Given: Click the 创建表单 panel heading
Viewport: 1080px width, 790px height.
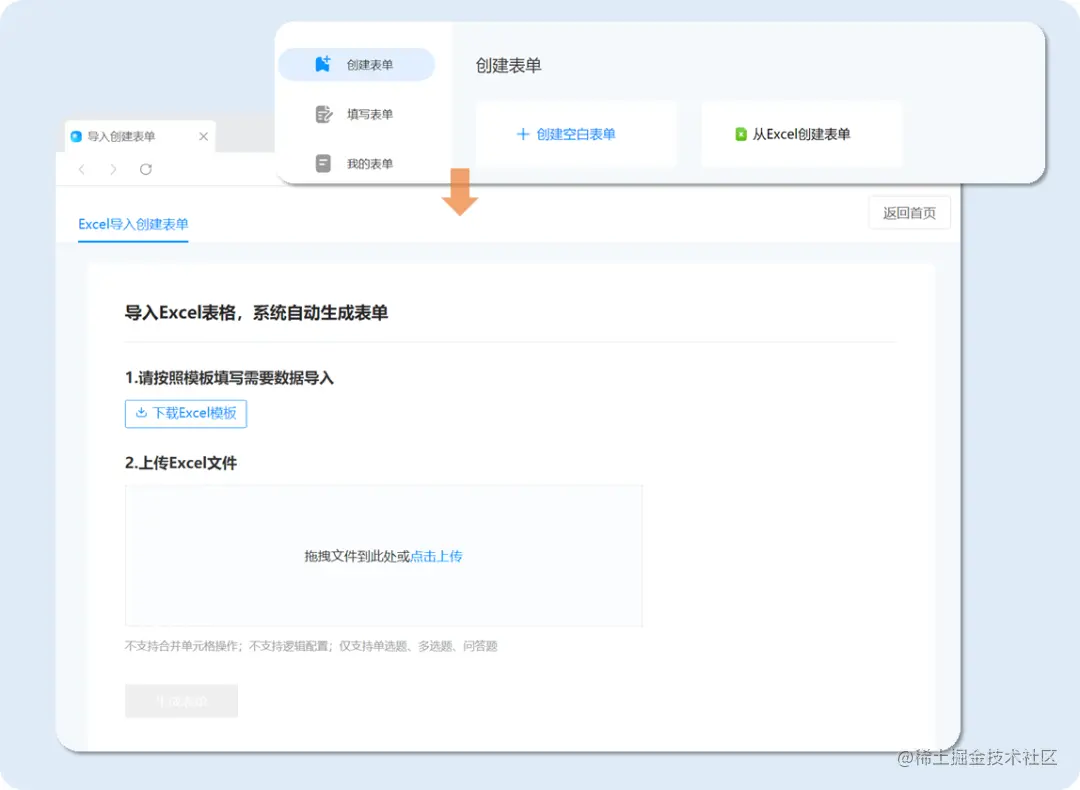Looking at the screenshot, I should click(508, 65).
